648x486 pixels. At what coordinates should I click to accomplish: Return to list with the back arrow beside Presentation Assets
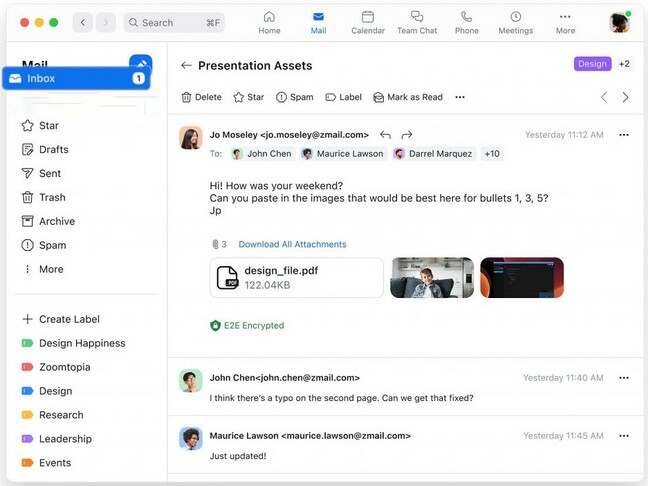click(x=186, y=65)
